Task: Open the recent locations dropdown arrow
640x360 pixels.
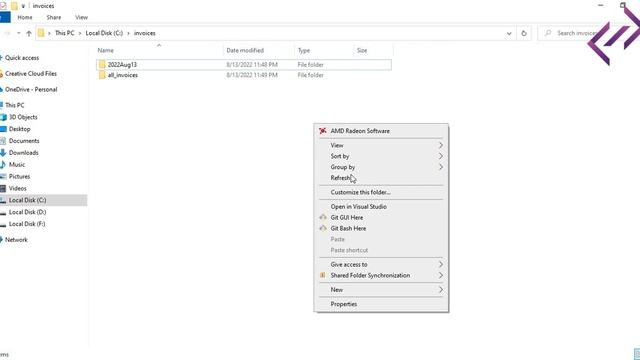Action: click(18, 33)
